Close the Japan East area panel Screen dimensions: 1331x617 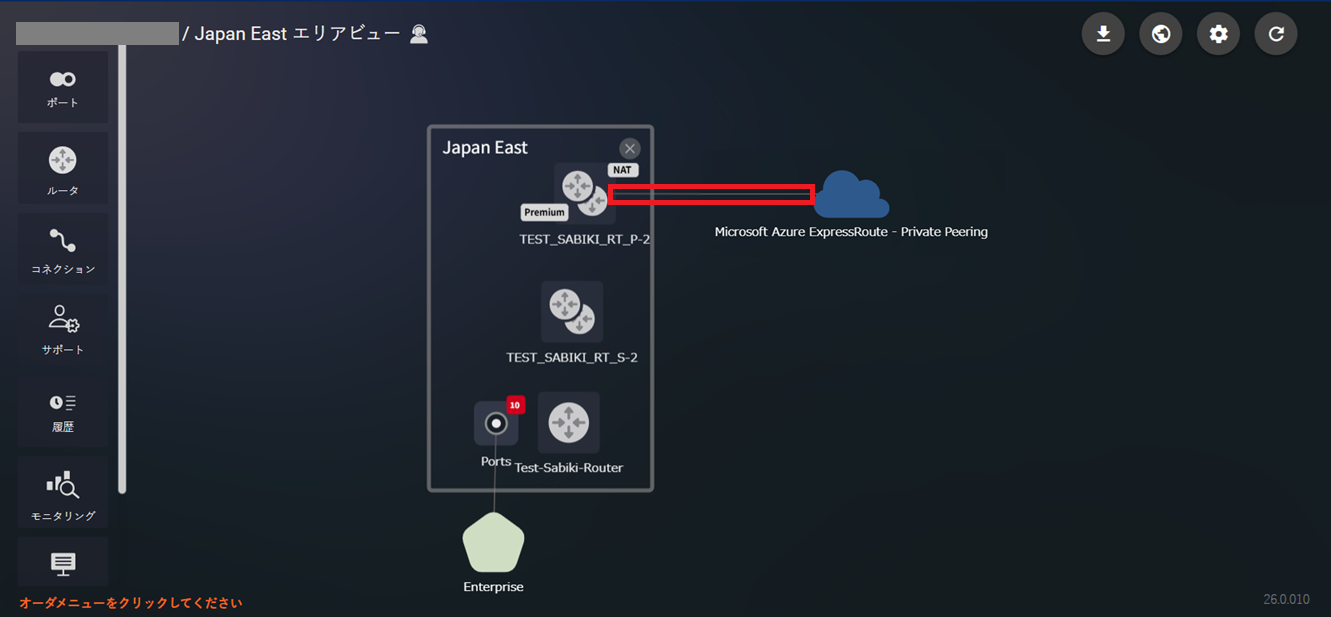629,149
